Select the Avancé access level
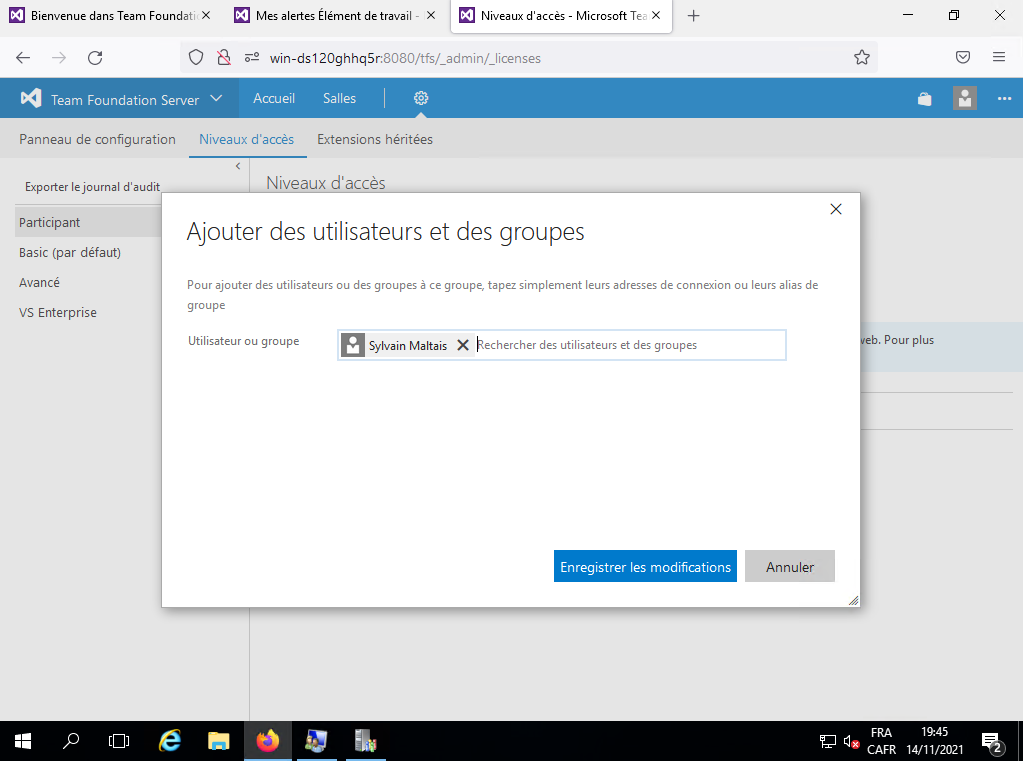The width and height of the screenshot is (1023, 761). [40, 283]
